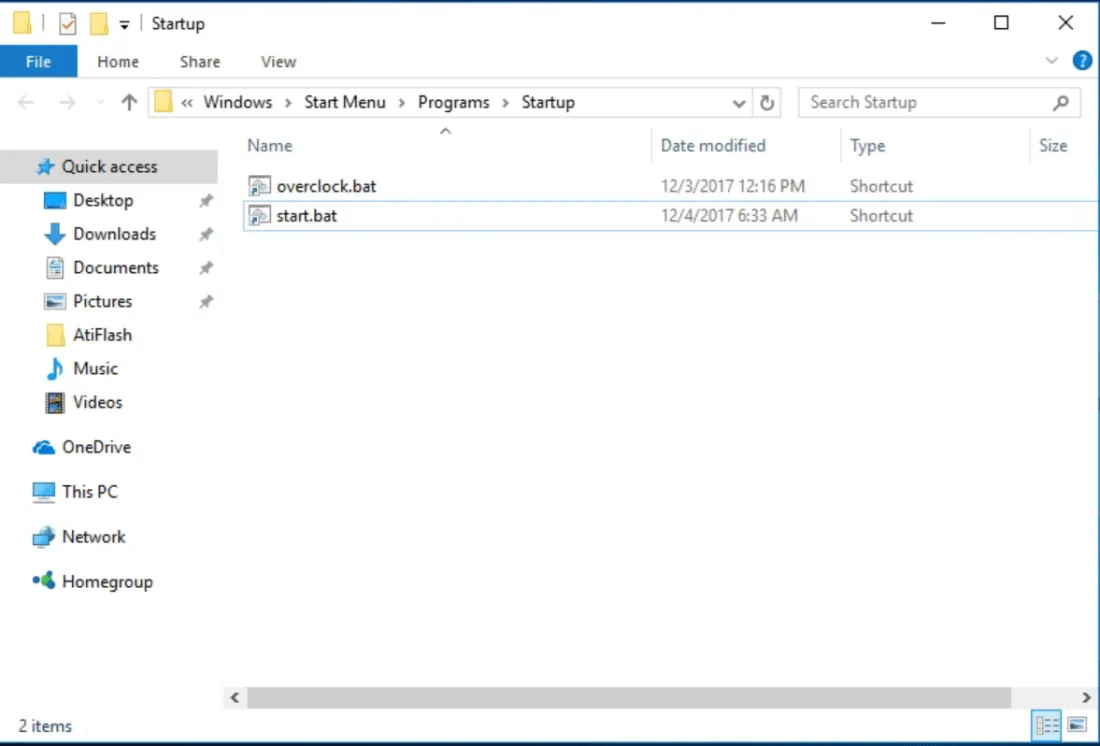Switch to Large icons view layout
The width and height of the screenshot is (1100, 746).
[x=1077, y=726]
